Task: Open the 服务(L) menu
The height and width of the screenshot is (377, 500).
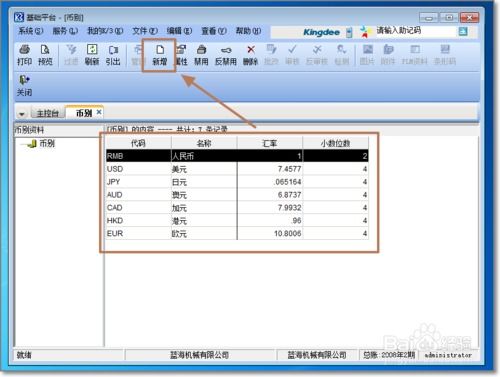Action: (x=65, y=31)
